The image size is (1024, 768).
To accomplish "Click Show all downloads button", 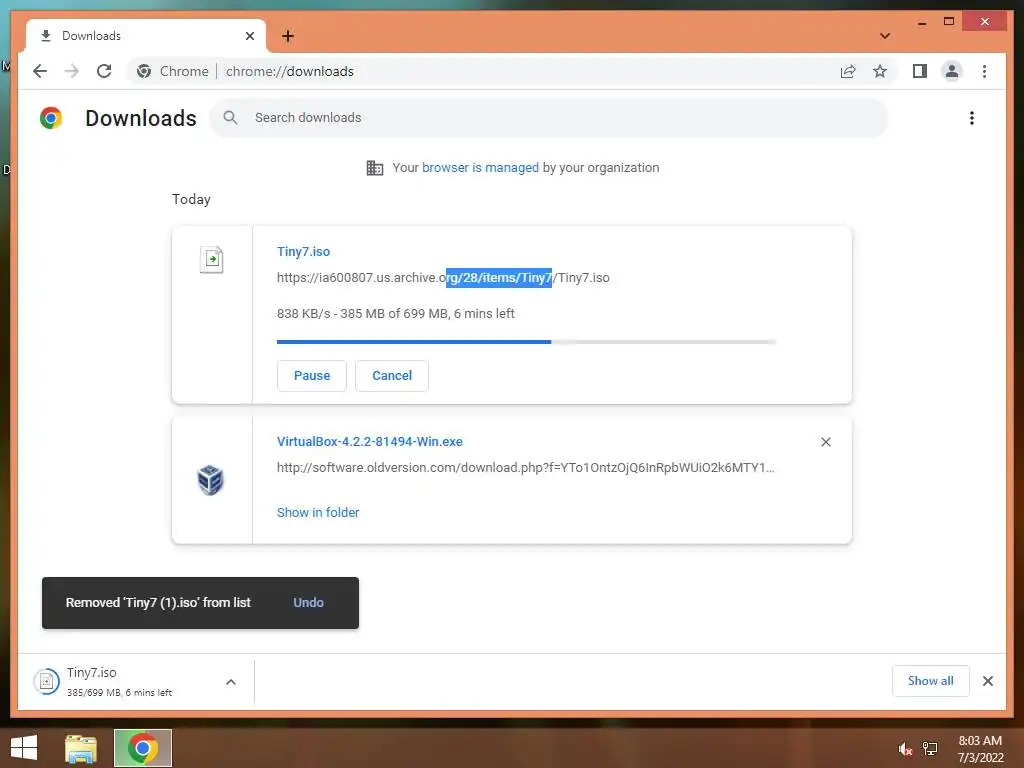I will coord(931,681).
